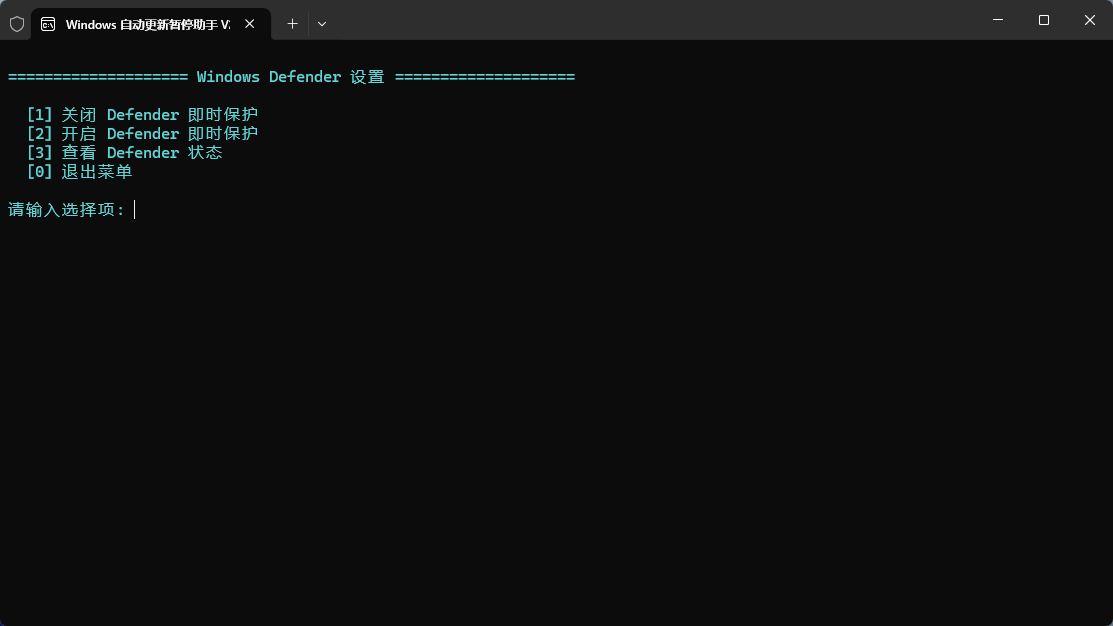Viewport: 1113px width, 626px height.
Task: Expand the new tab profile dropdown chevron
Action: click(x=322, y=24)
